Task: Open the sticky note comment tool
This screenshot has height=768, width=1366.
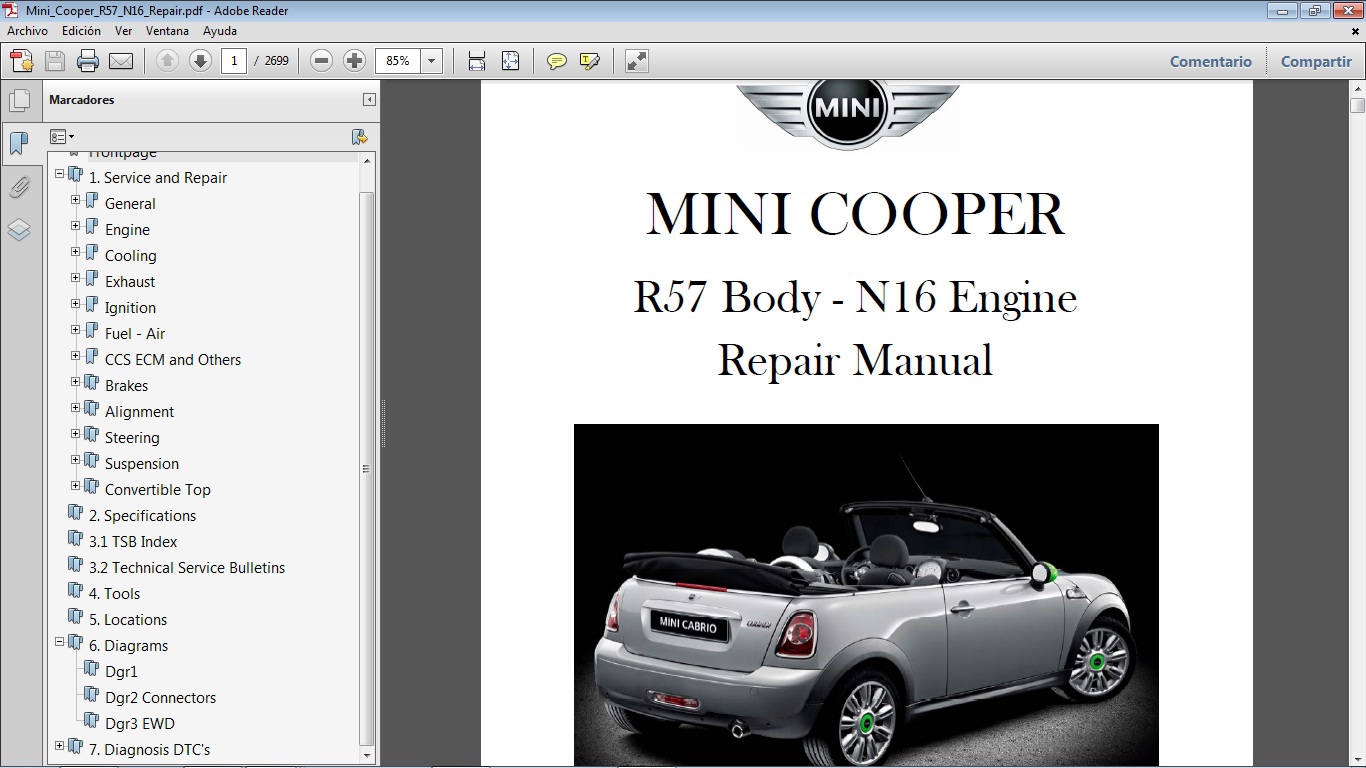Action: click(555, 61)
